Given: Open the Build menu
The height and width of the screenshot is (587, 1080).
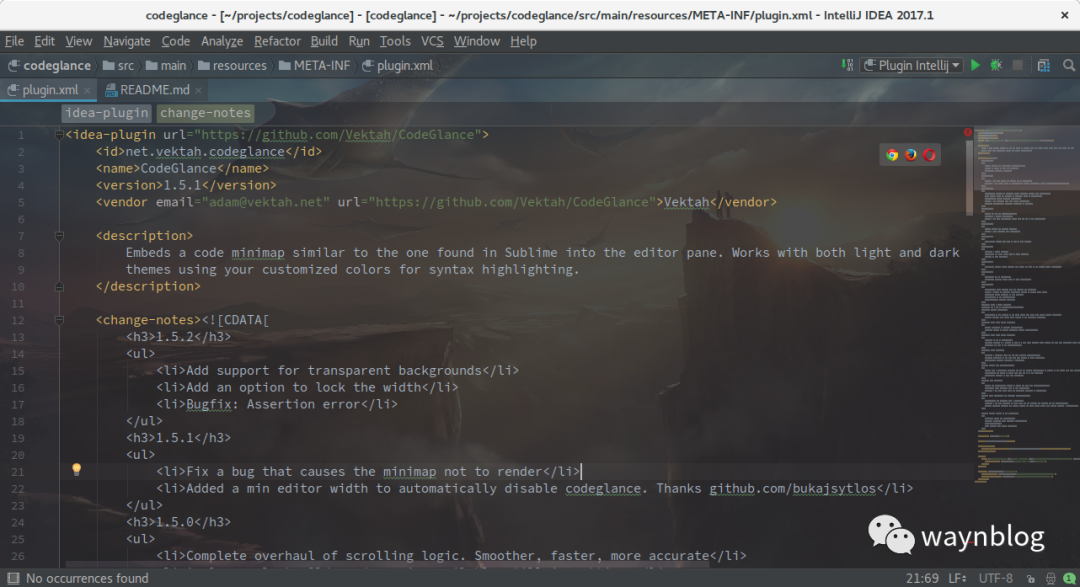Looking at the screenshot, I should tap(324, 41).
